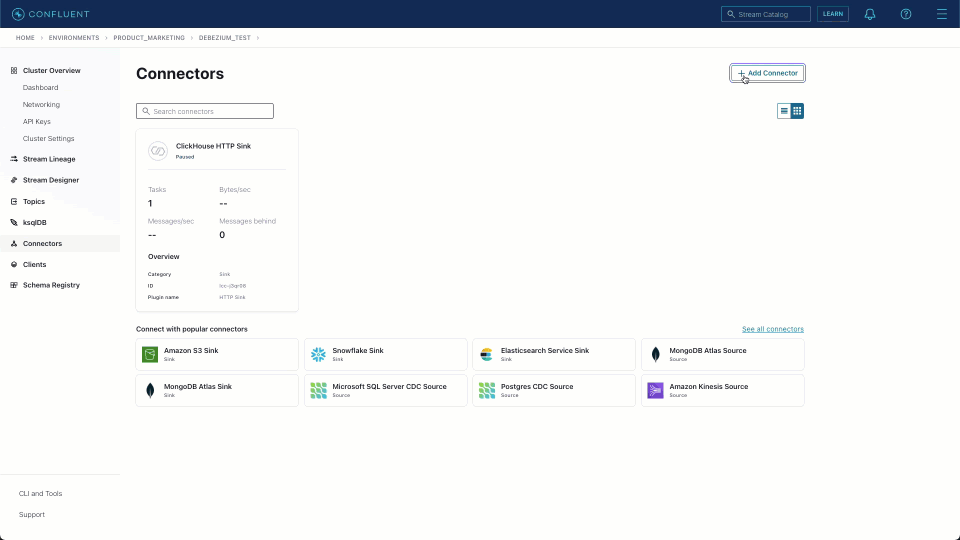Screen dimensions: 960x540
Task: Open API Keys in the sidebar
Action: click(x=37, y=122)
